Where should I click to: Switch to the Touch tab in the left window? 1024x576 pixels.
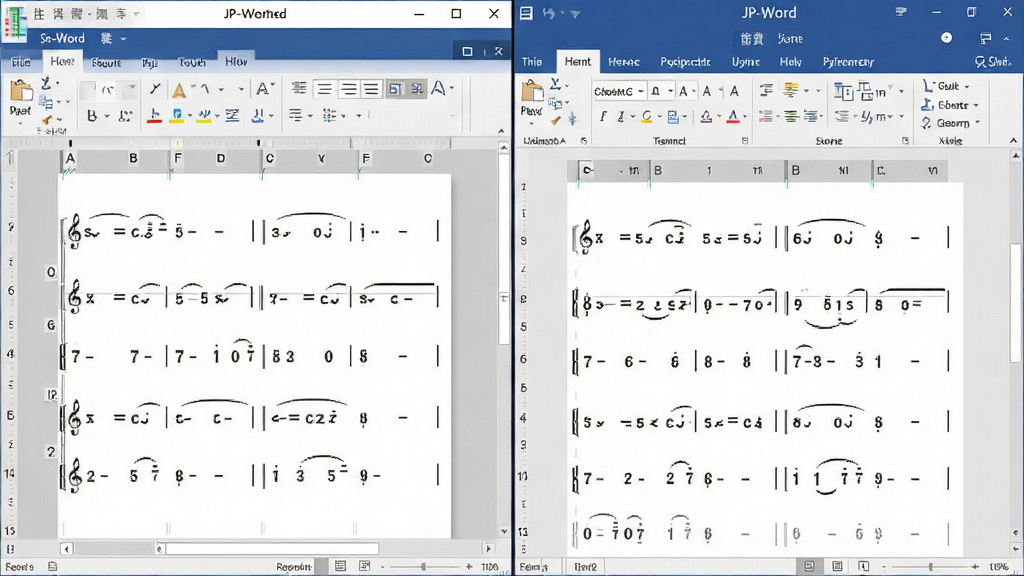tap(192, 63)
